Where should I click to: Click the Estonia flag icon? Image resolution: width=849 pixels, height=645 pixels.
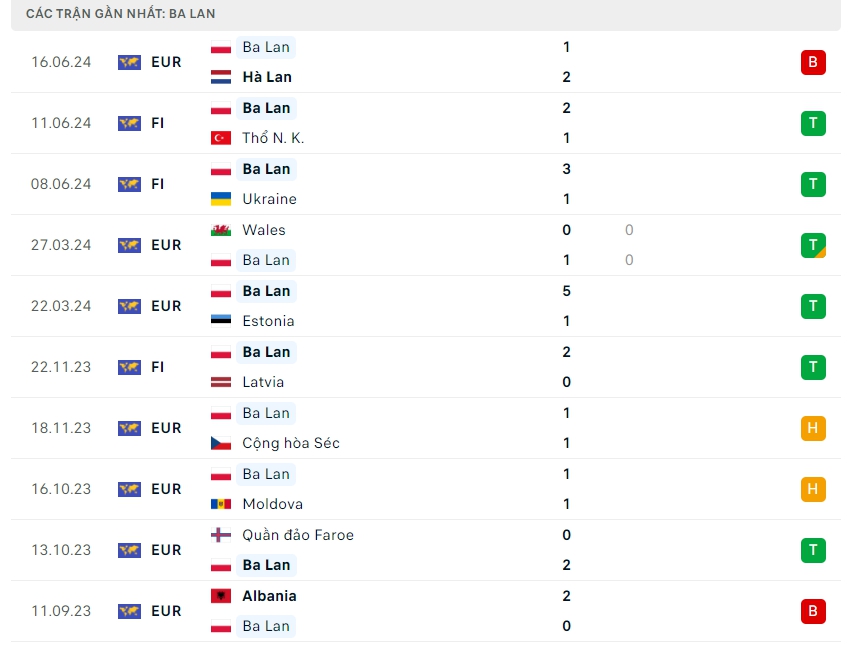pyautogui.click(x=221, y=321)
